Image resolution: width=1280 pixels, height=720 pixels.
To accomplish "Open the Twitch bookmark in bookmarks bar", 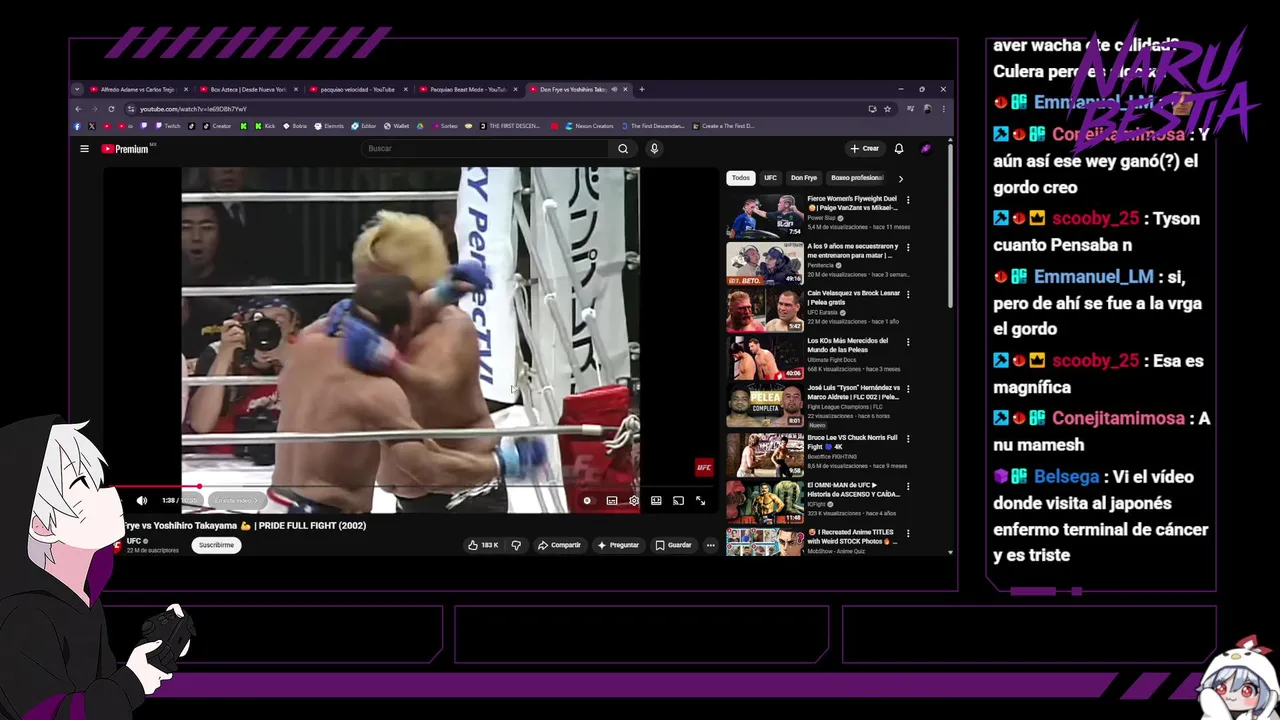I will click(166, 126).
